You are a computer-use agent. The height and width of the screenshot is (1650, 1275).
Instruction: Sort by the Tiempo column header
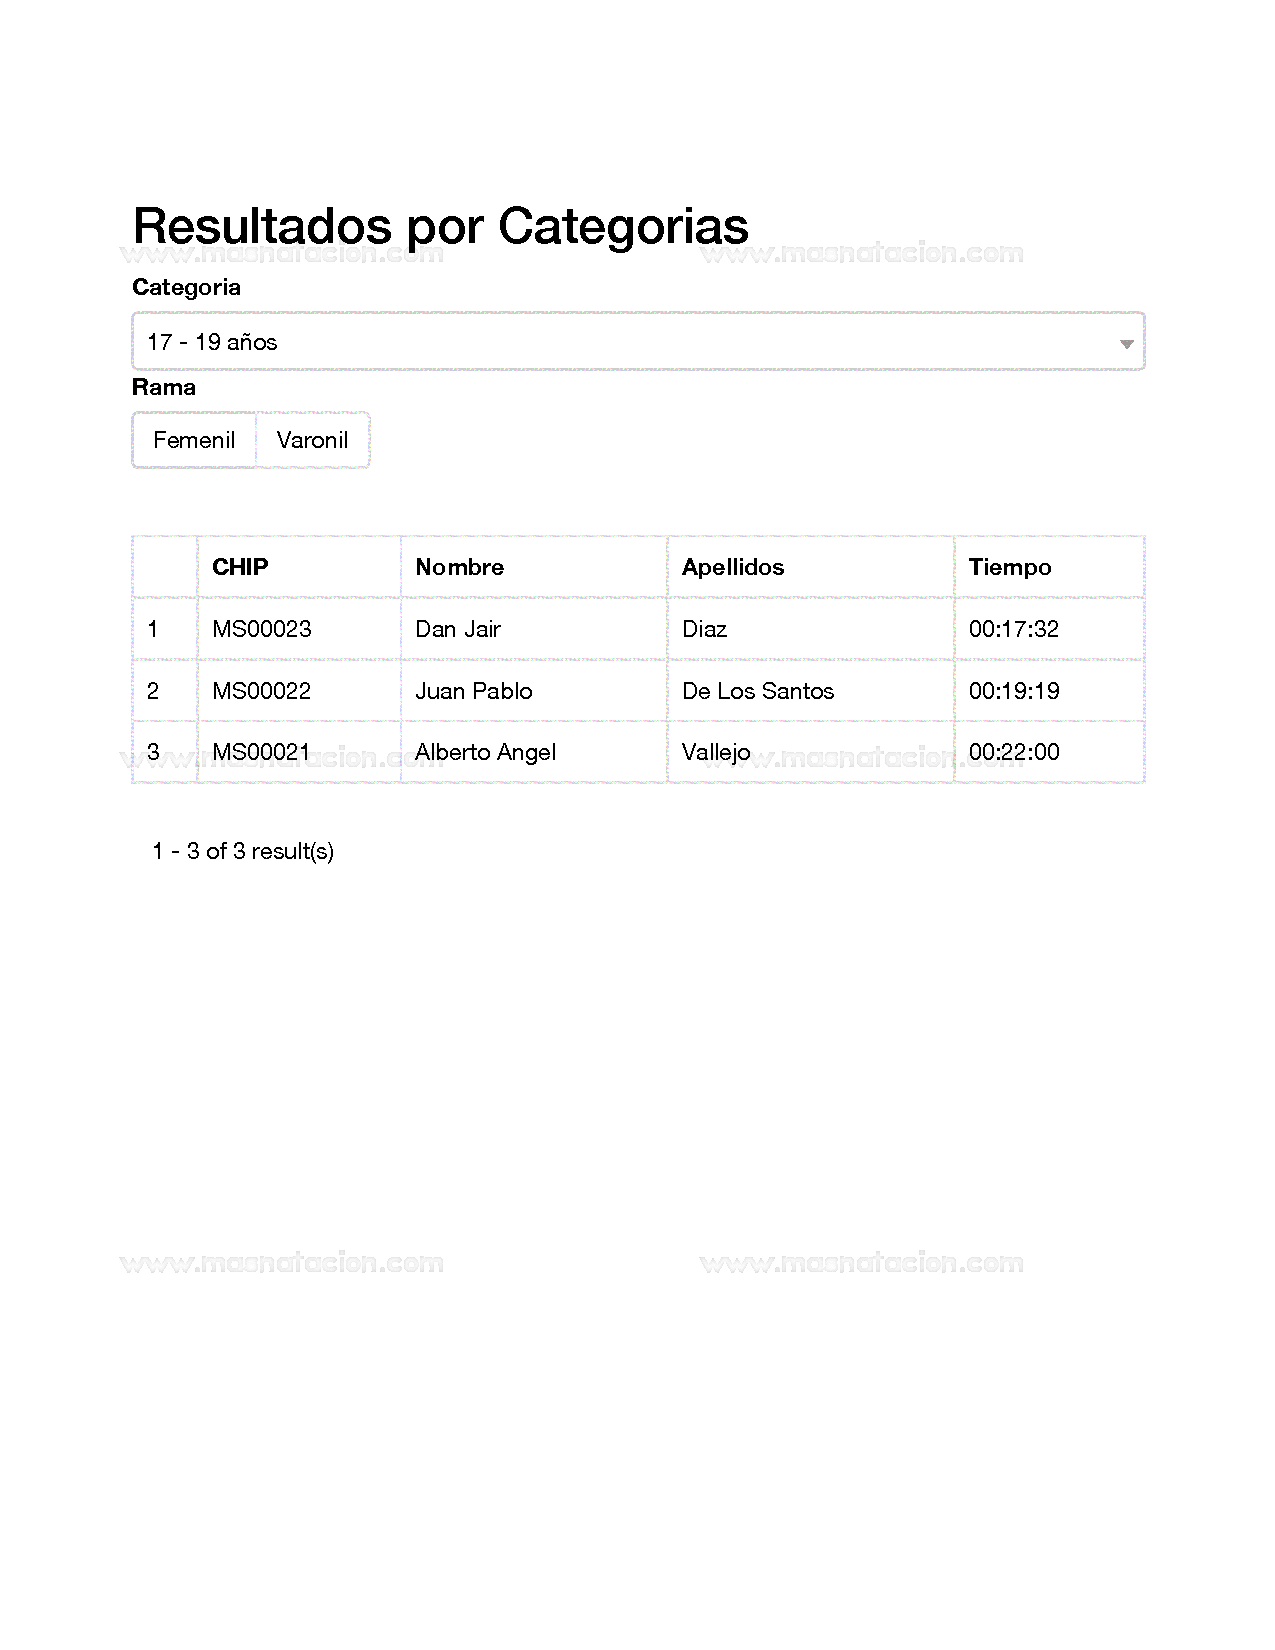[x=1010, y=567]
